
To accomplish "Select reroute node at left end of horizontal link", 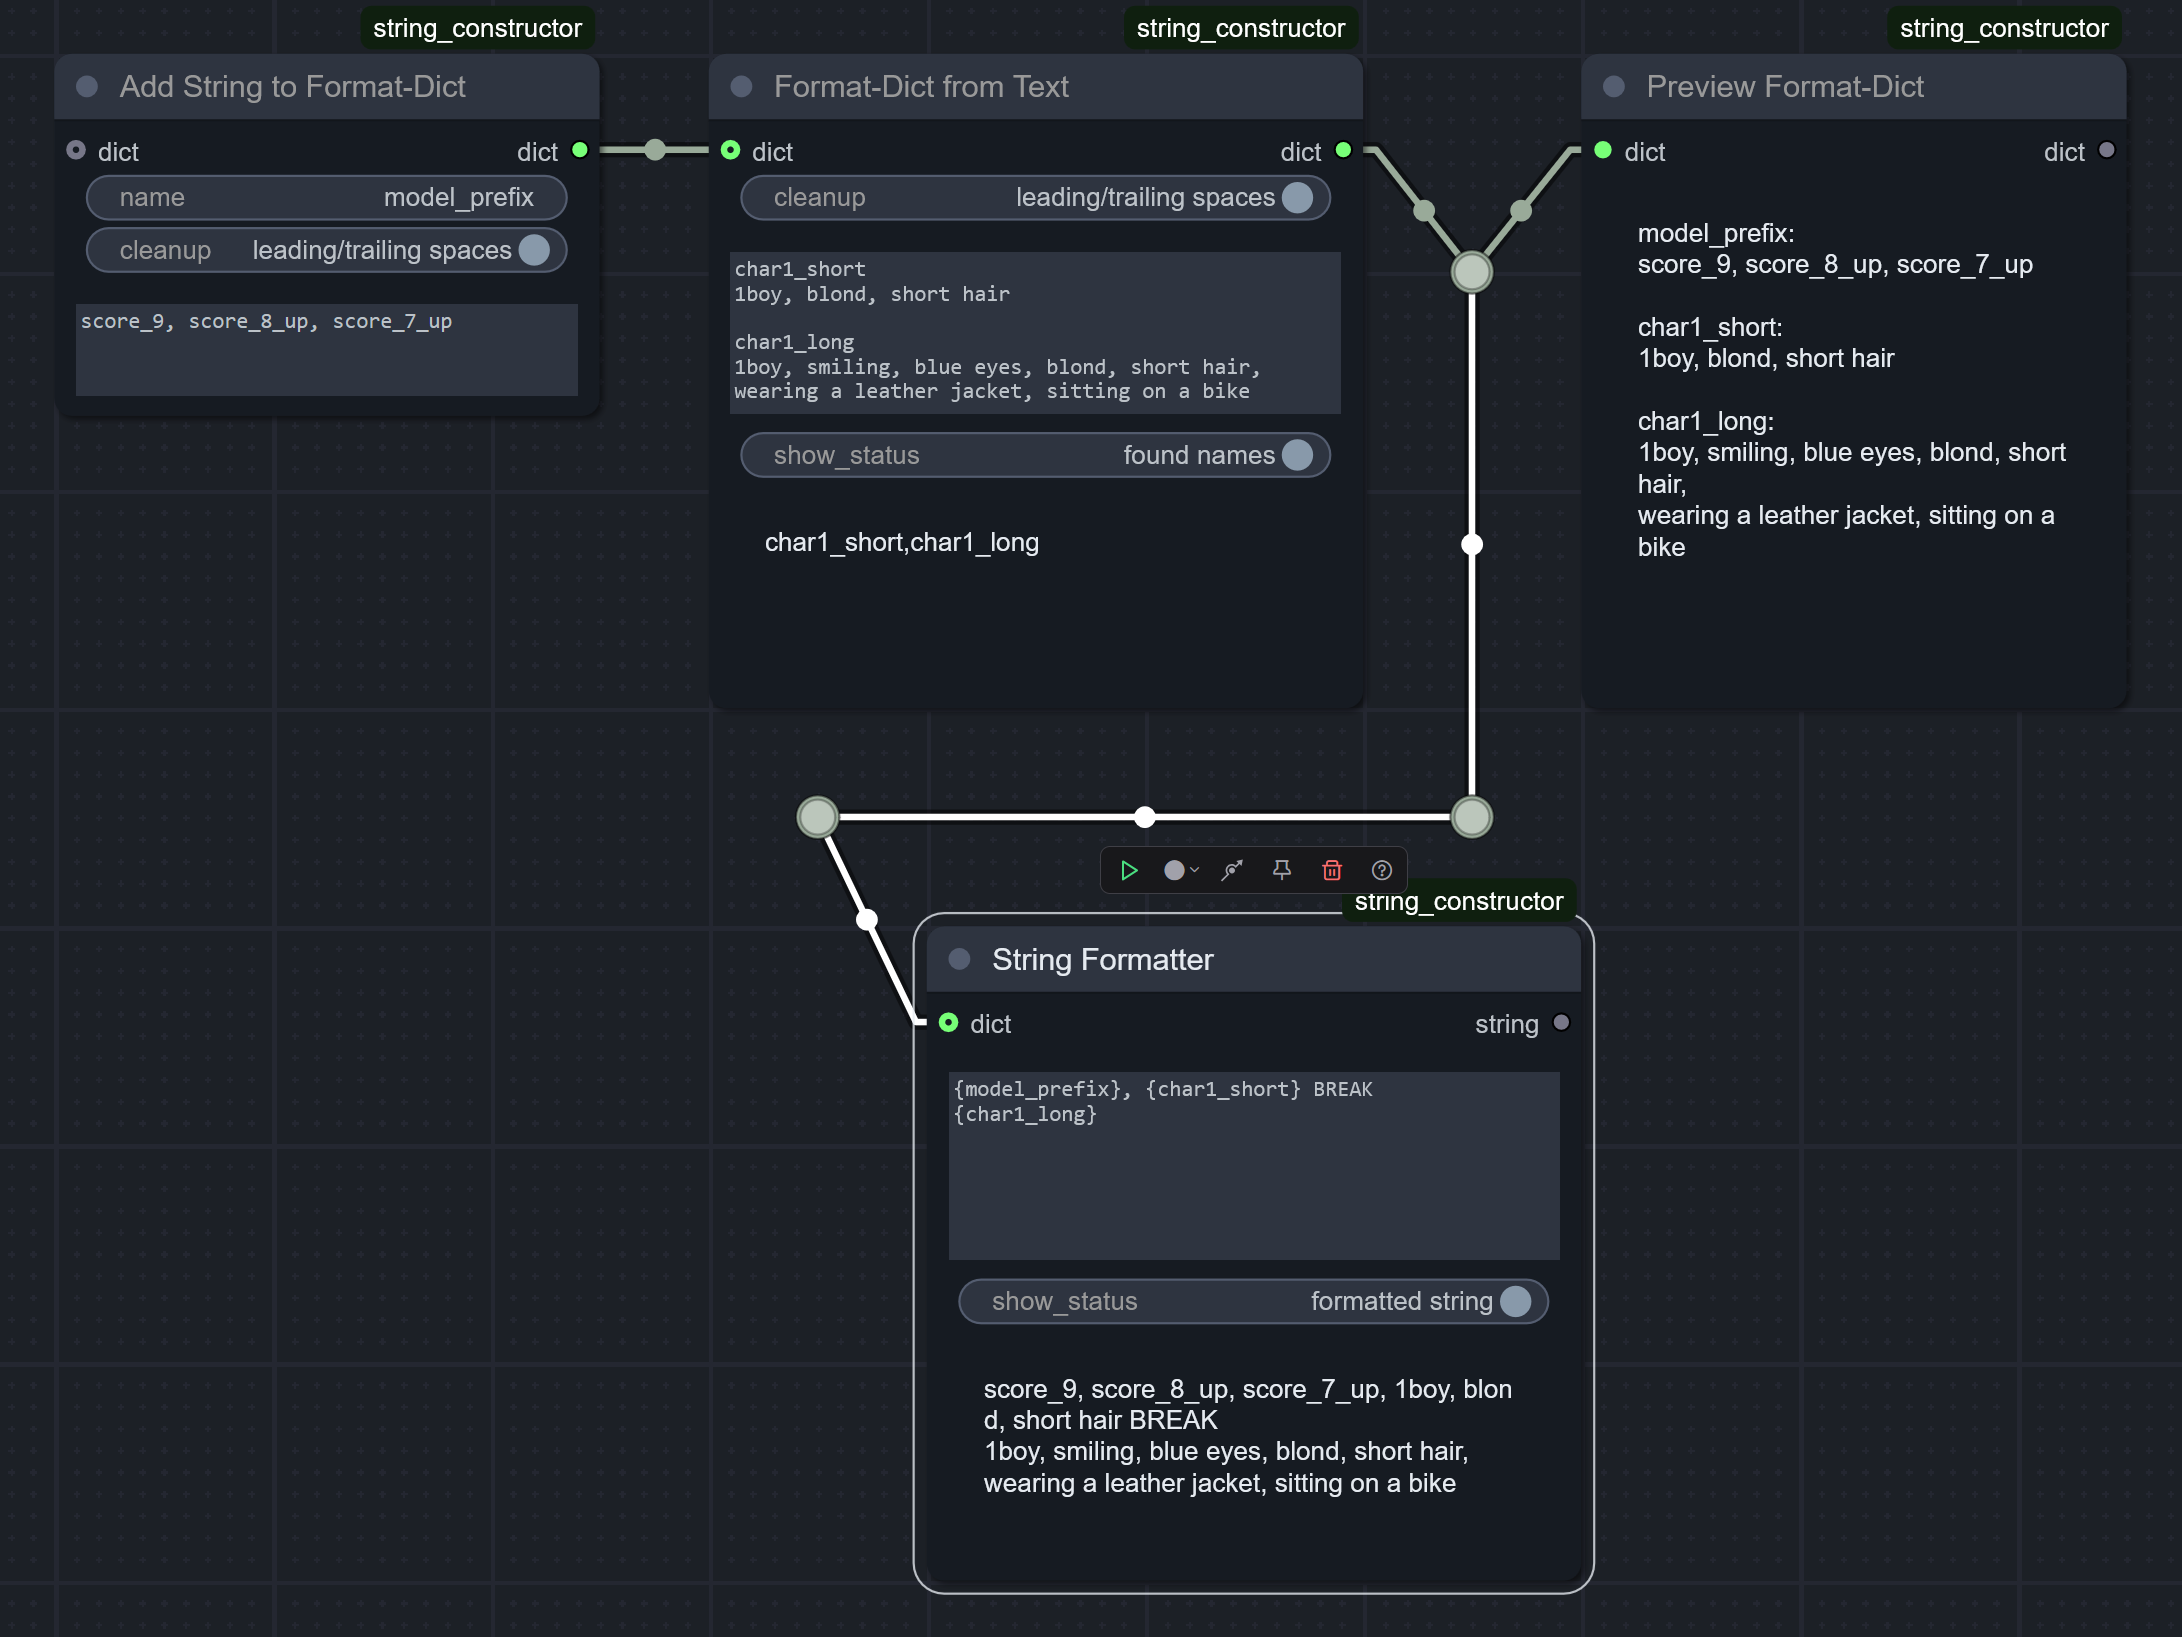I will coord(818,817).
